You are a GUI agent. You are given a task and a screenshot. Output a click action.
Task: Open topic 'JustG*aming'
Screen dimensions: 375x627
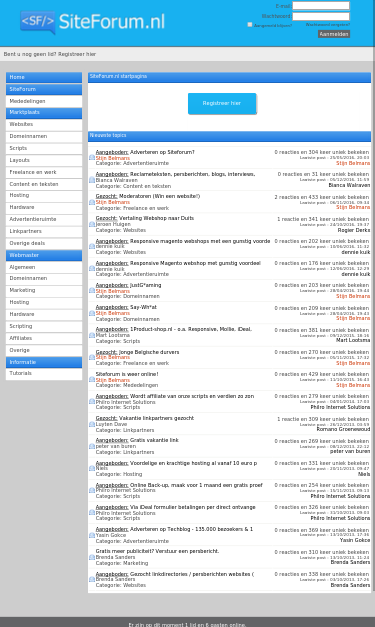click(x=128, y=285)
